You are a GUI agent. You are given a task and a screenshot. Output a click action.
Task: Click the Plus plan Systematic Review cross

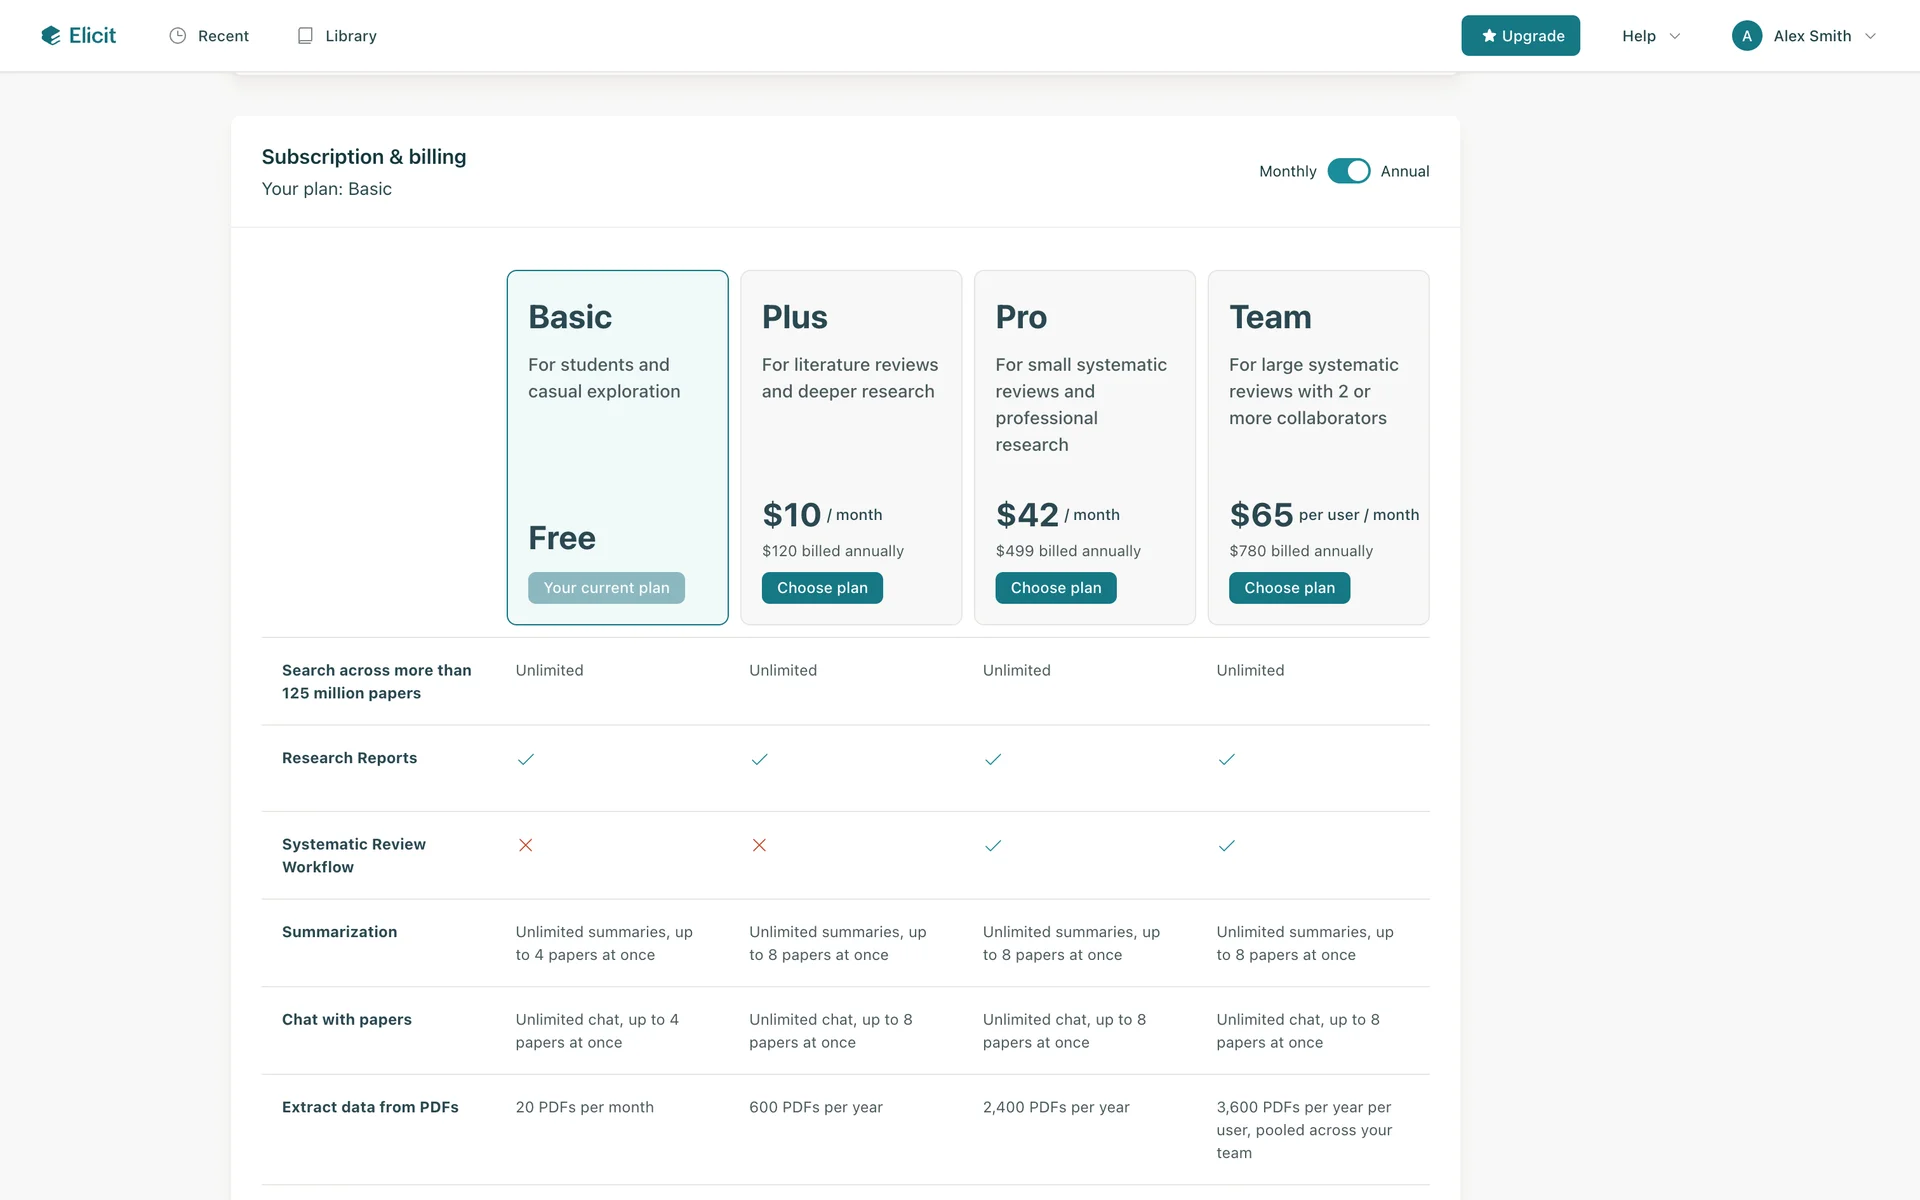click(x=759, y=845)
